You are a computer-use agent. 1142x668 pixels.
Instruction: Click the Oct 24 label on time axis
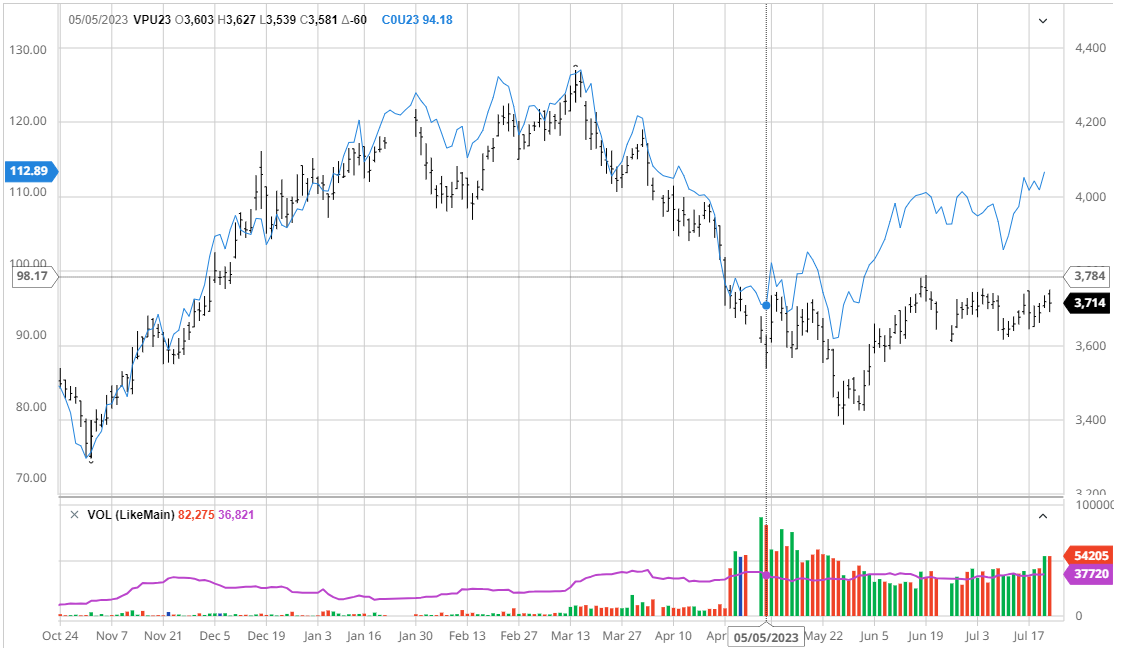pos(61,635)
